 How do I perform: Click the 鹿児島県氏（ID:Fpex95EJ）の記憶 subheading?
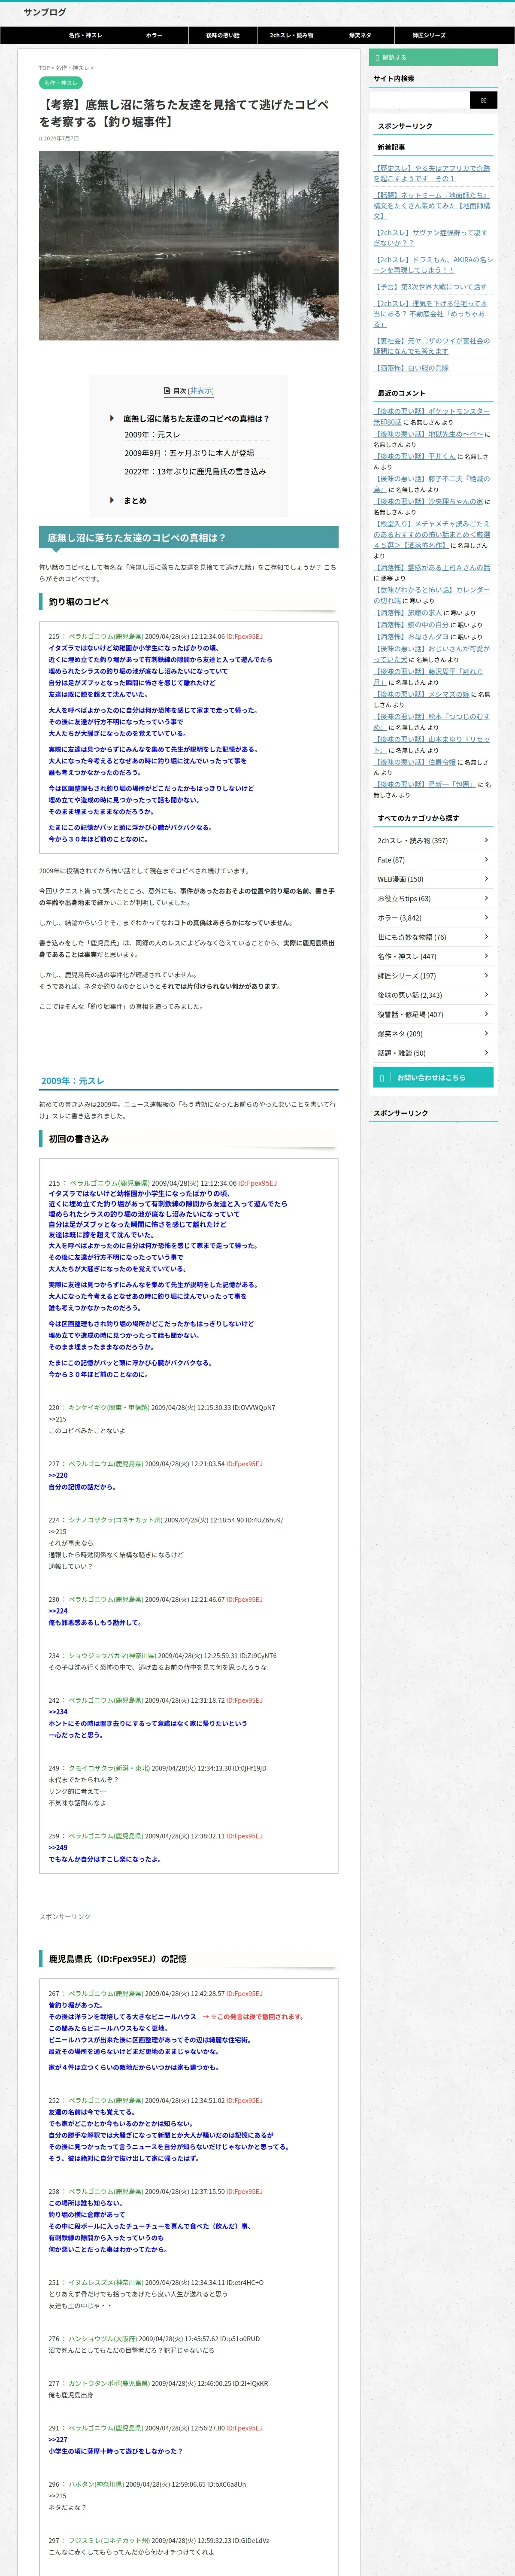[189, 1959]
